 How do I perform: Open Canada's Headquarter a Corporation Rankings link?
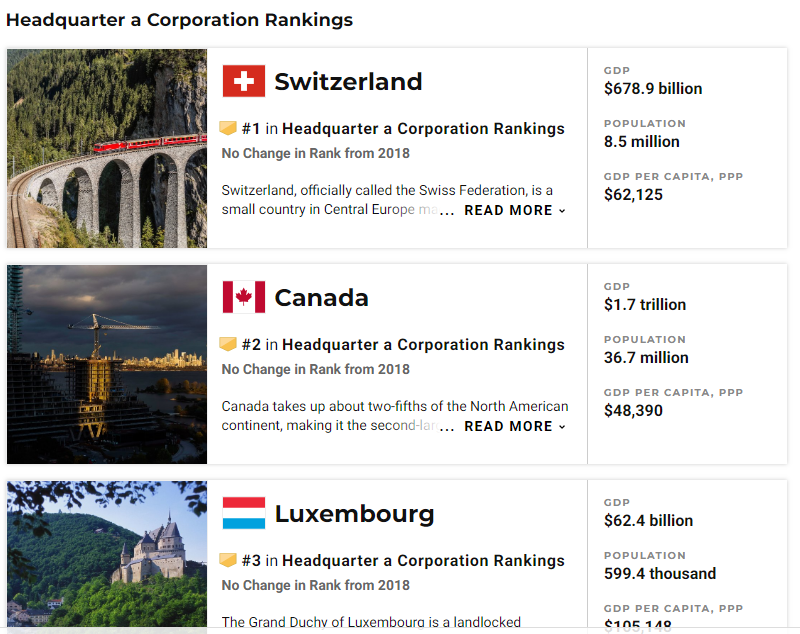[423, 344]
